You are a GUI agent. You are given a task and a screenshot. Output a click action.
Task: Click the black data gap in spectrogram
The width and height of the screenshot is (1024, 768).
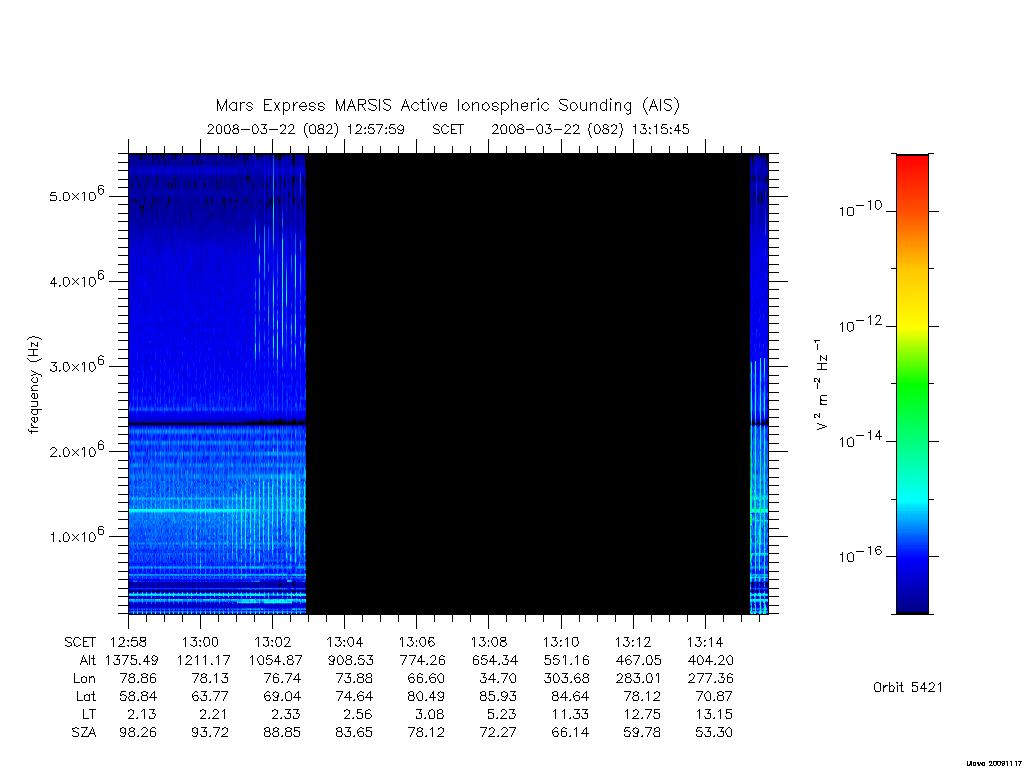click(x=528, y=384)
